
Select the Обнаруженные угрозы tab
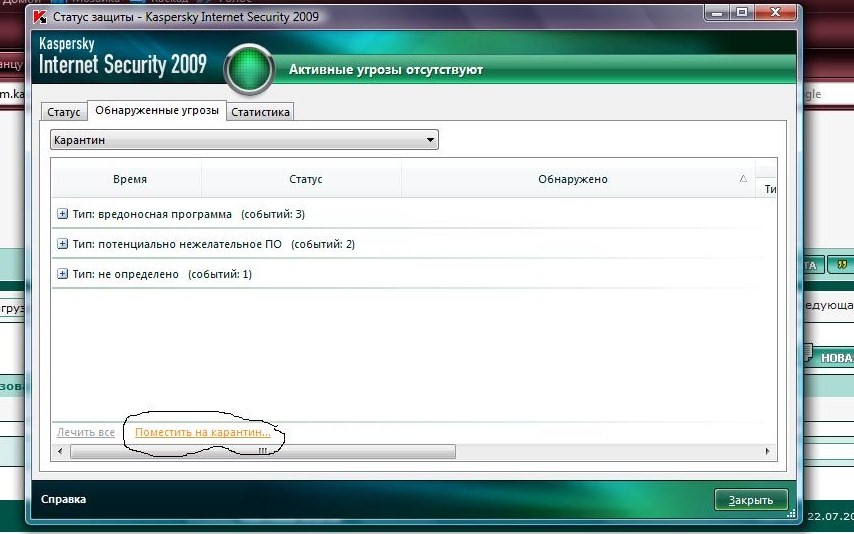157,110
